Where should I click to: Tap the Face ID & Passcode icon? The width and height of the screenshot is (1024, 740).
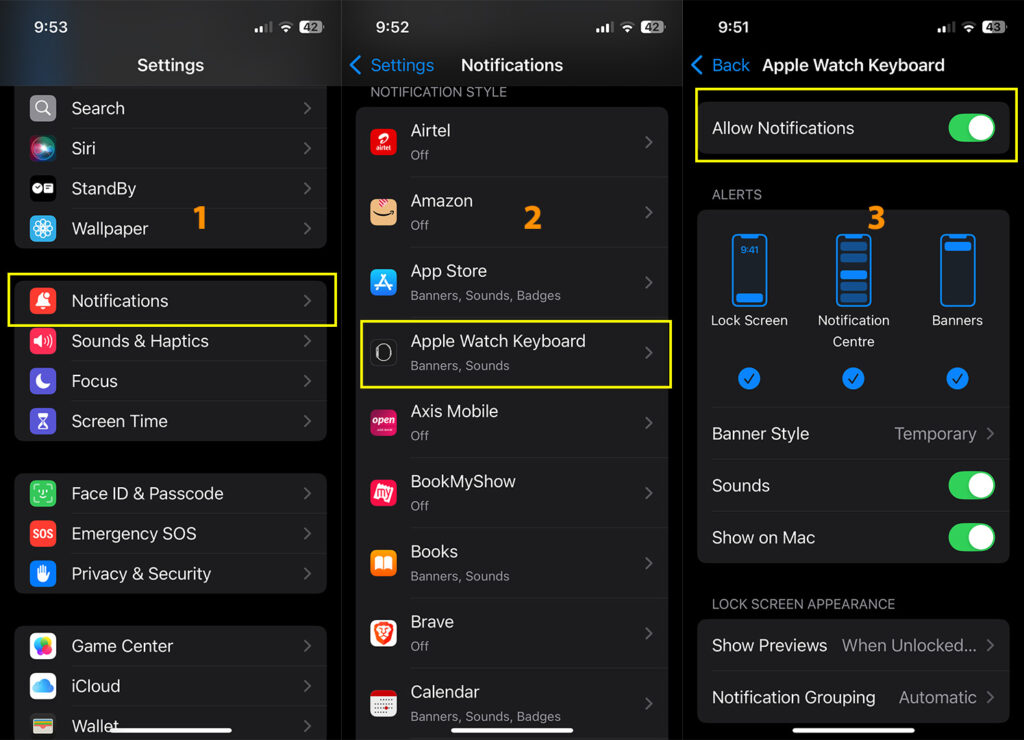pyautogui.click(x=43, y=493)
